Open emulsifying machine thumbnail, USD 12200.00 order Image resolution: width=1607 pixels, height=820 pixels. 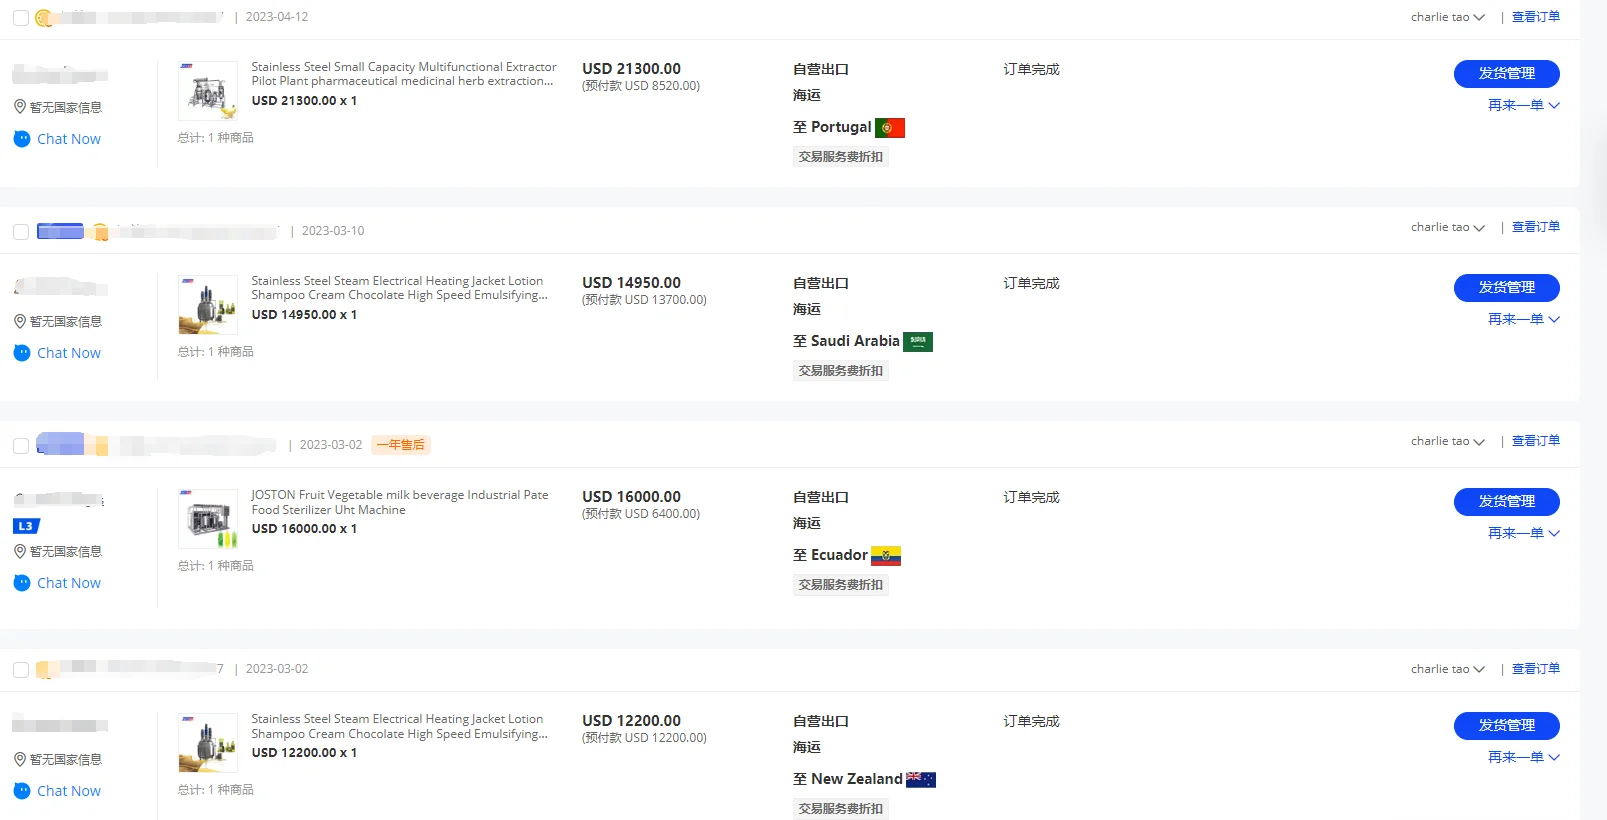[208, 743]
